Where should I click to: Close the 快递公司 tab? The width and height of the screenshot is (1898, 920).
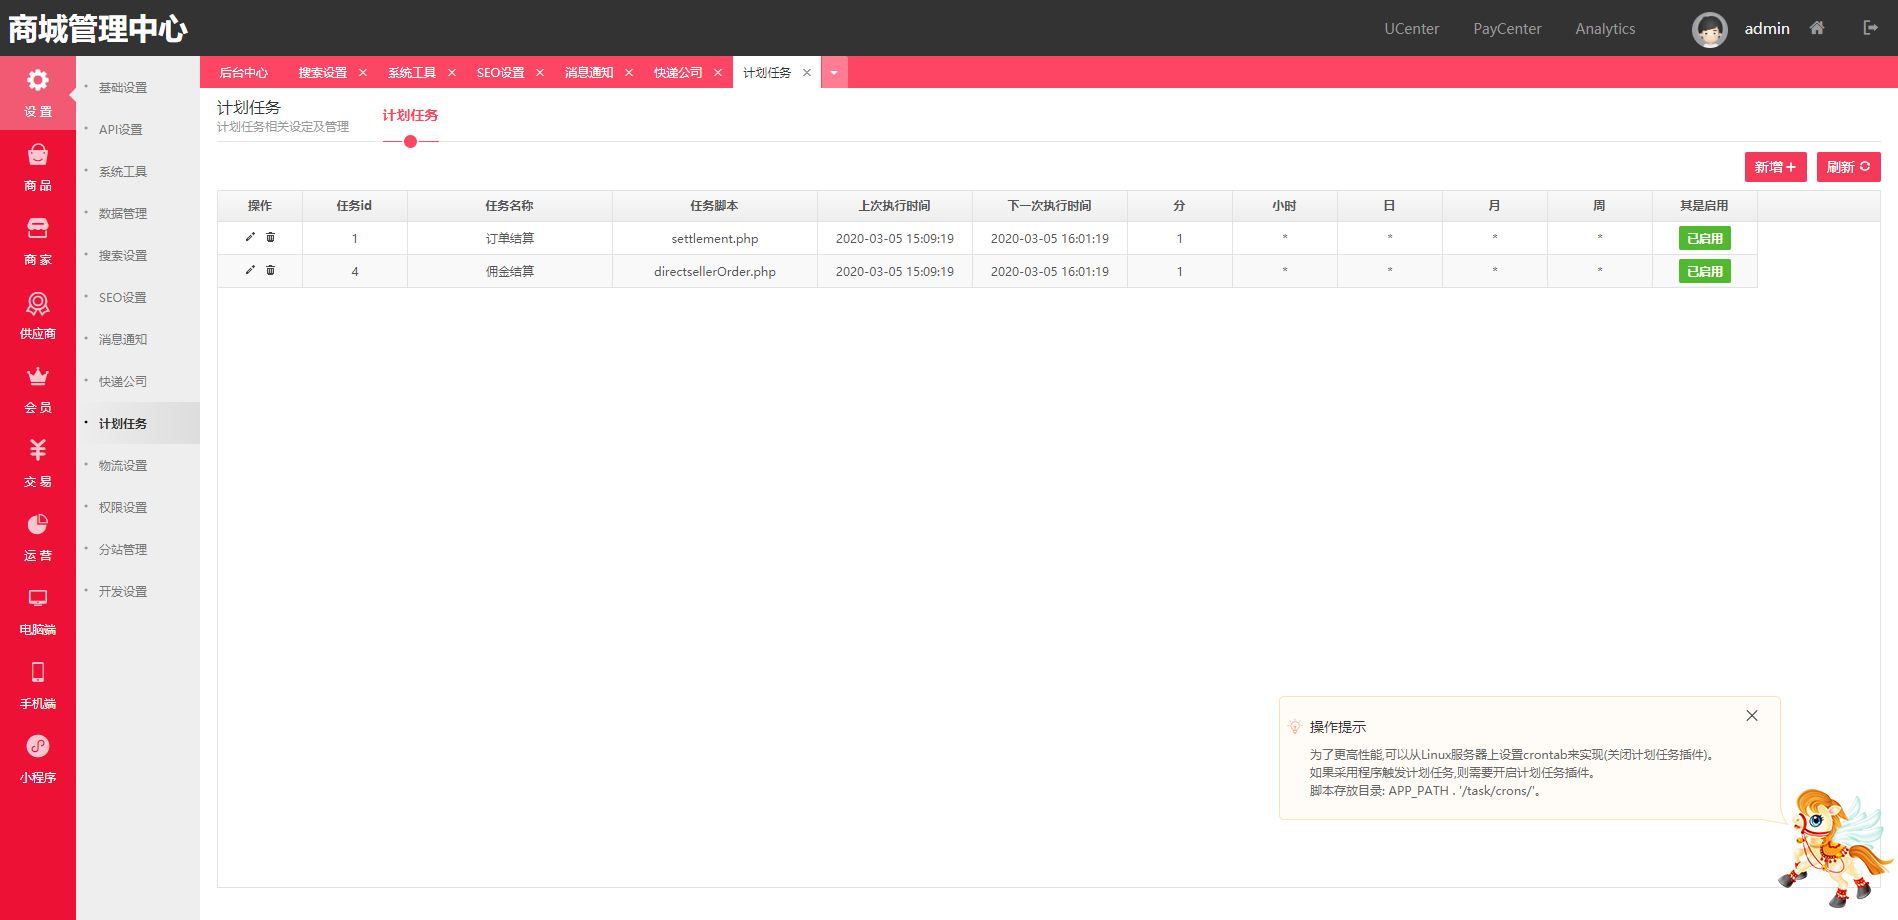(718, 73)
